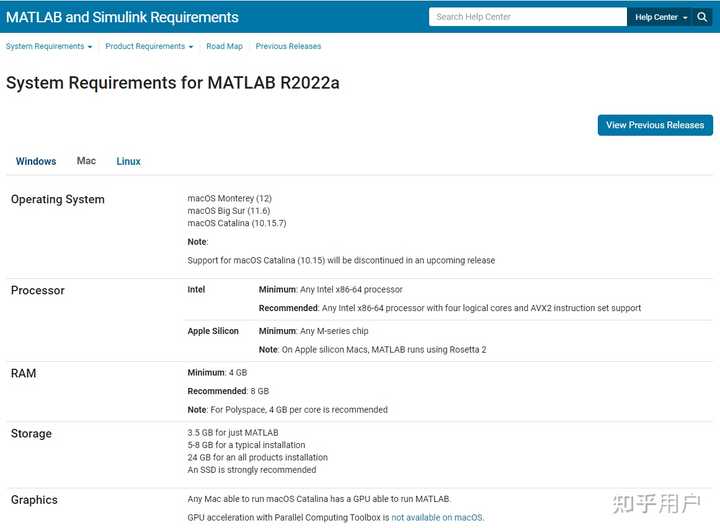Click the Processor row label
The width and height of the screenshot is (720, 528).
point(38,290)
